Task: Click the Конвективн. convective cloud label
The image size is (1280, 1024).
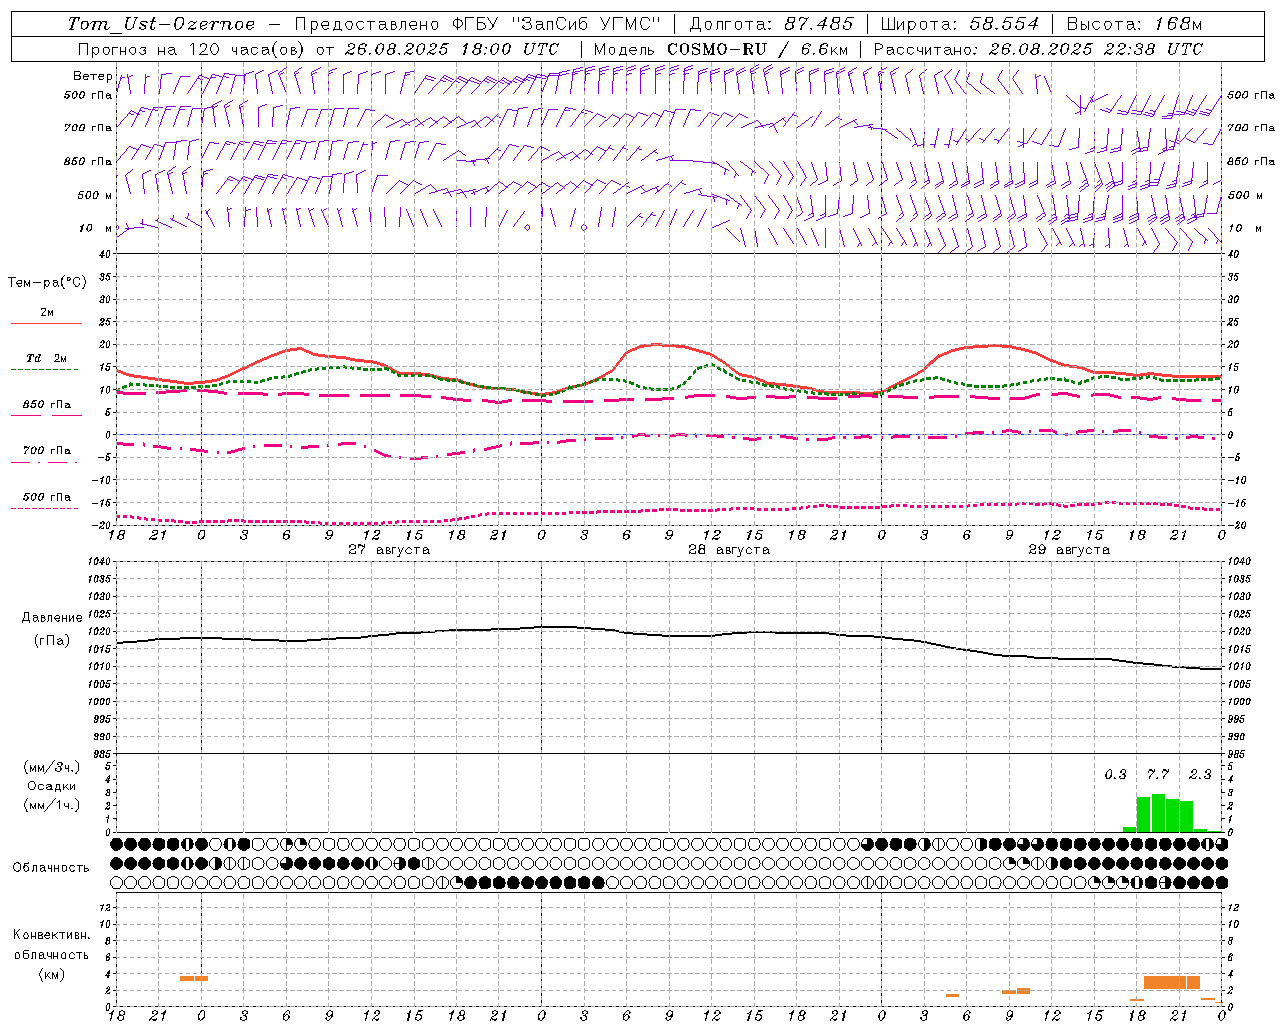Action: (x=52, y=935)
